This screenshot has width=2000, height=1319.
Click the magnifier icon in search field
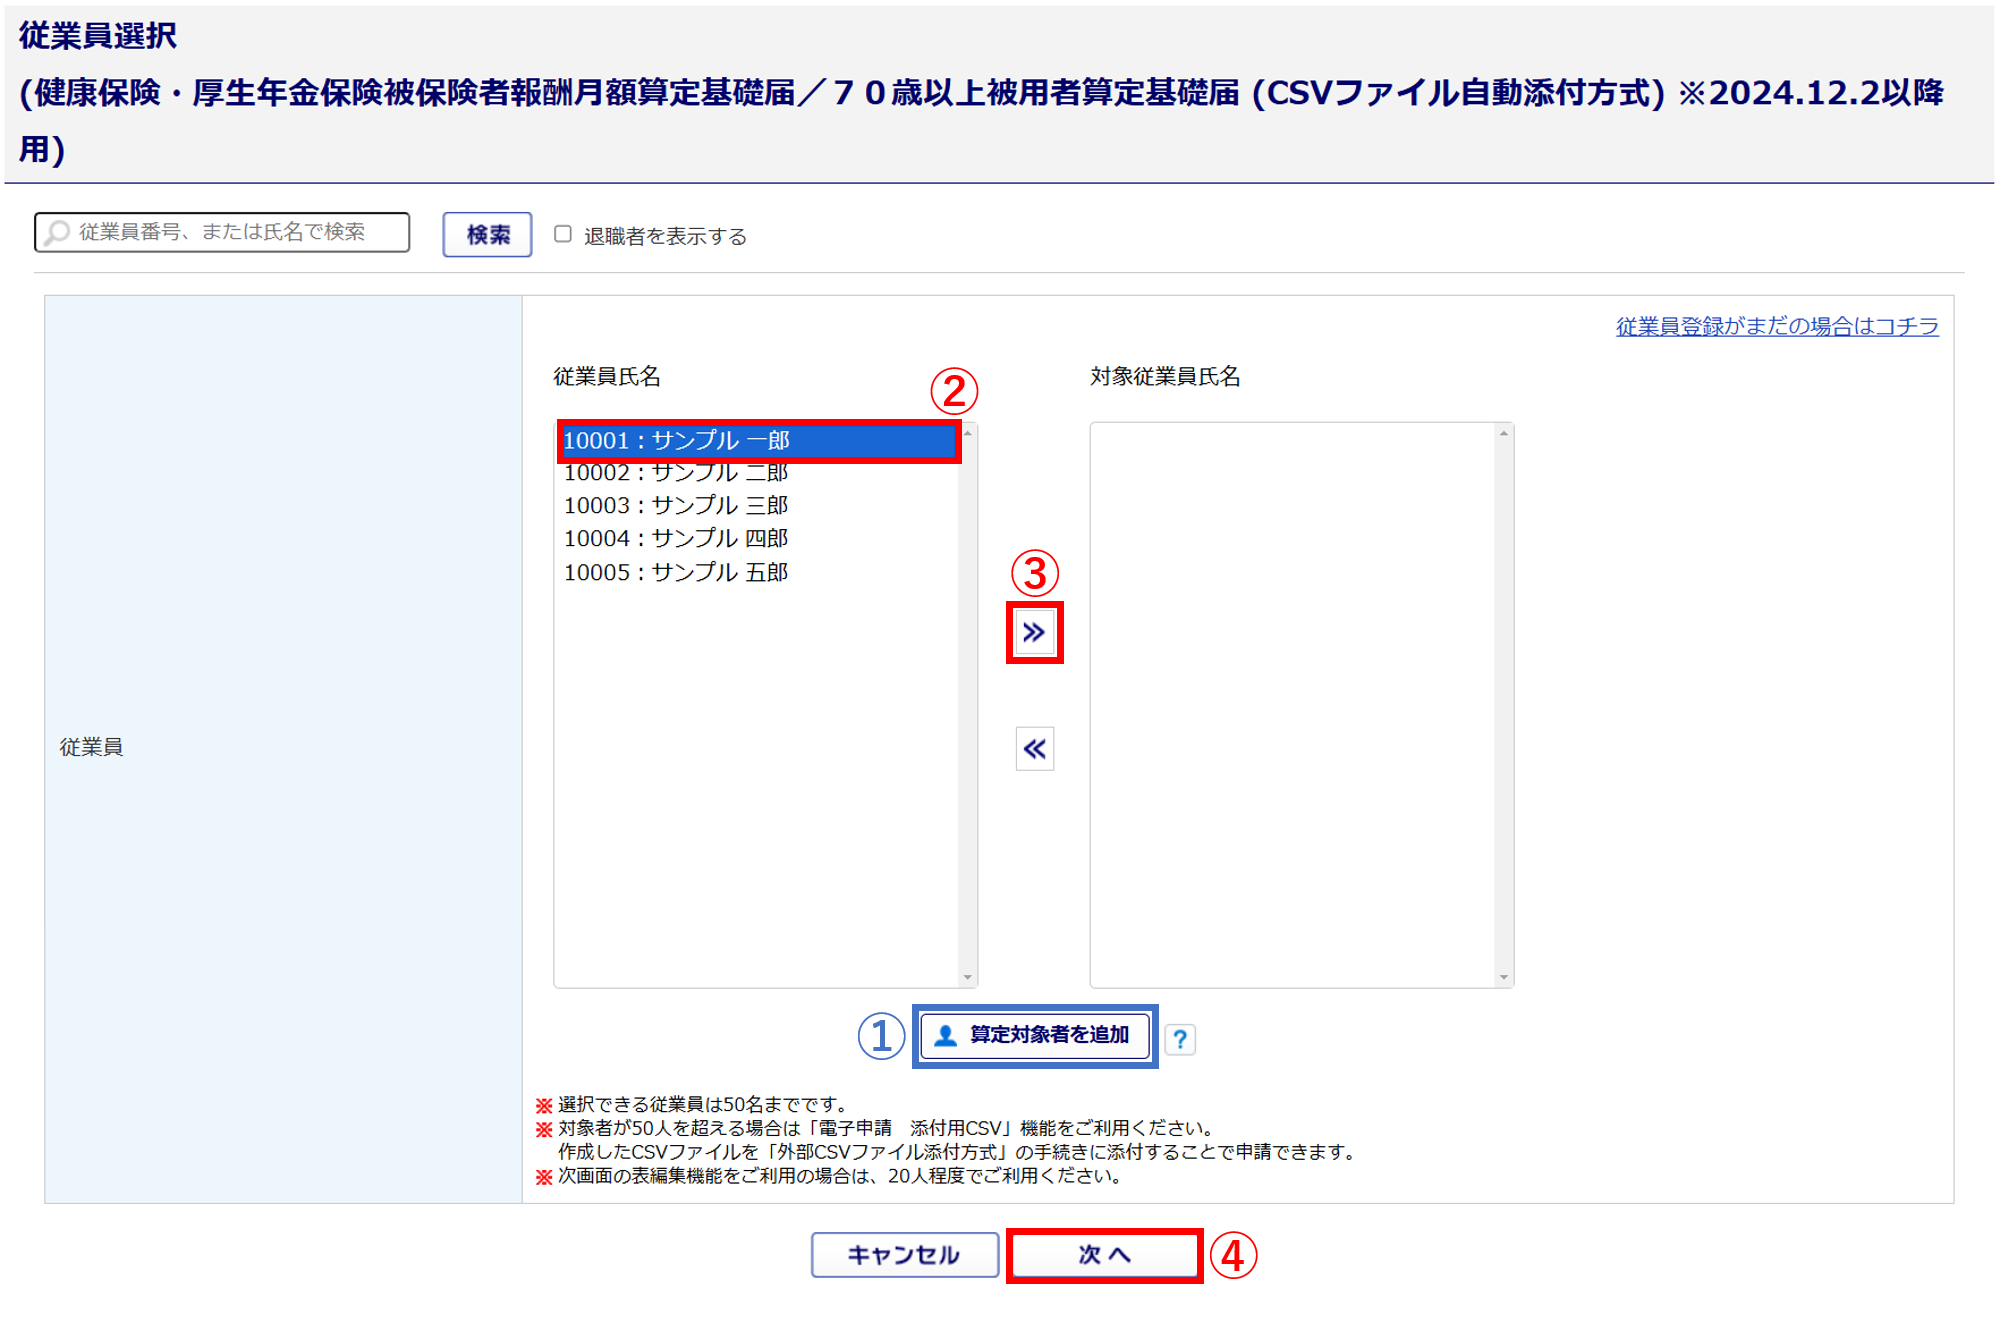tap(58, 232)
